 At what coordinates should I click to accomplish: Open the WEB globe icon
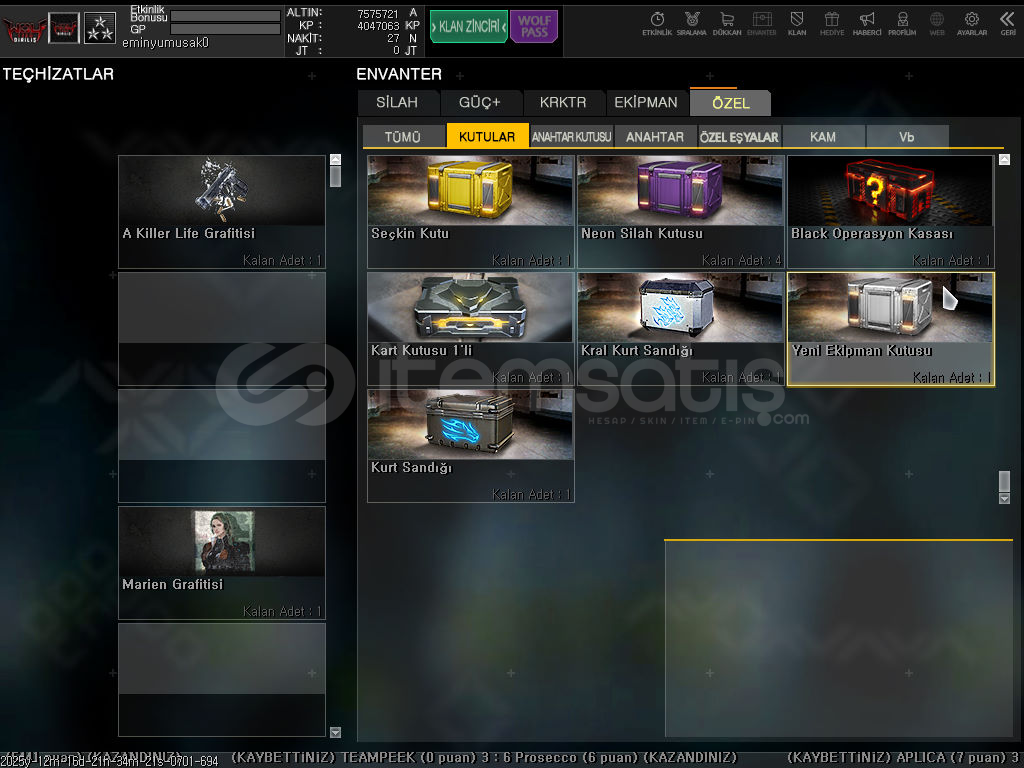point(936,24)
